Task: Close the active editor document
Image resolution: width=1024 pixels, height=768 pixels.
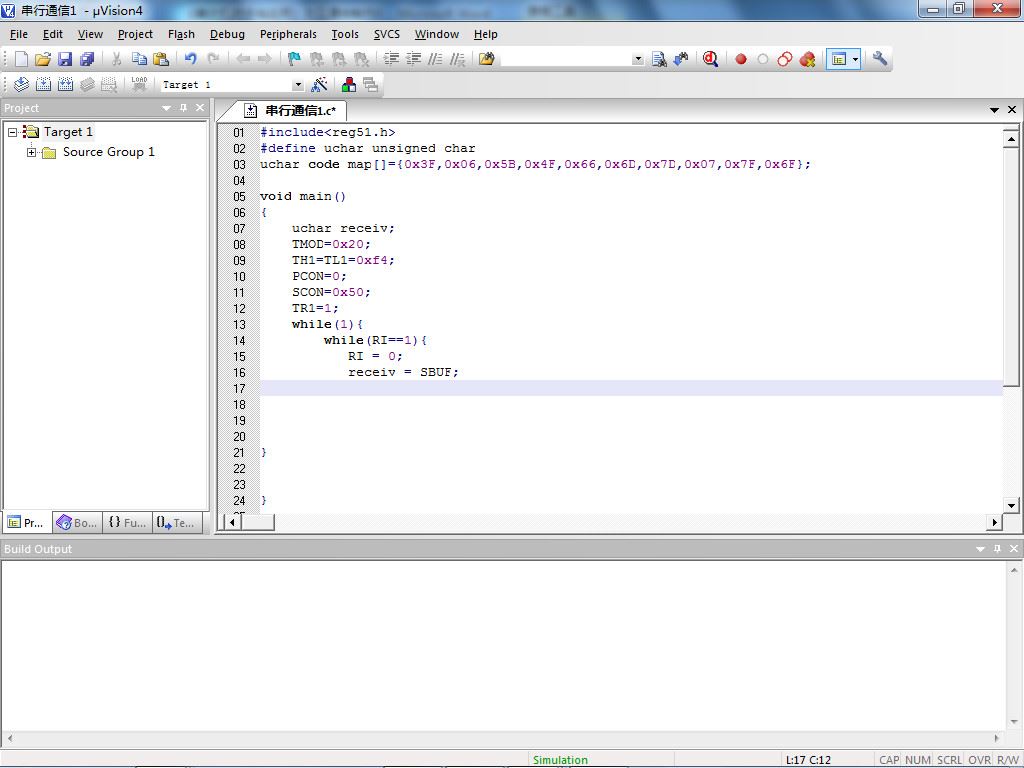Action: coord(1012,110)
